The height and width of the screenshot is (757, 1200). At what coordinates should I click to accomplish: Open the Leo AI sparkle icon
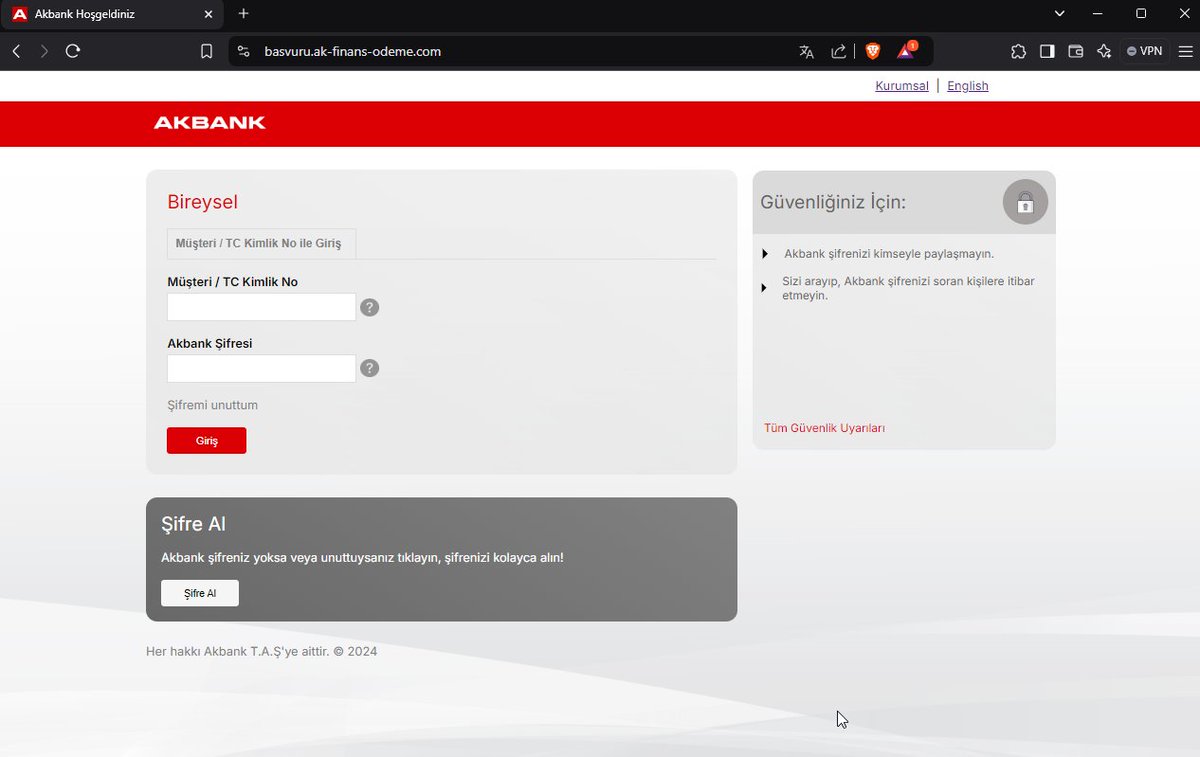click(x=1104, y=51)
